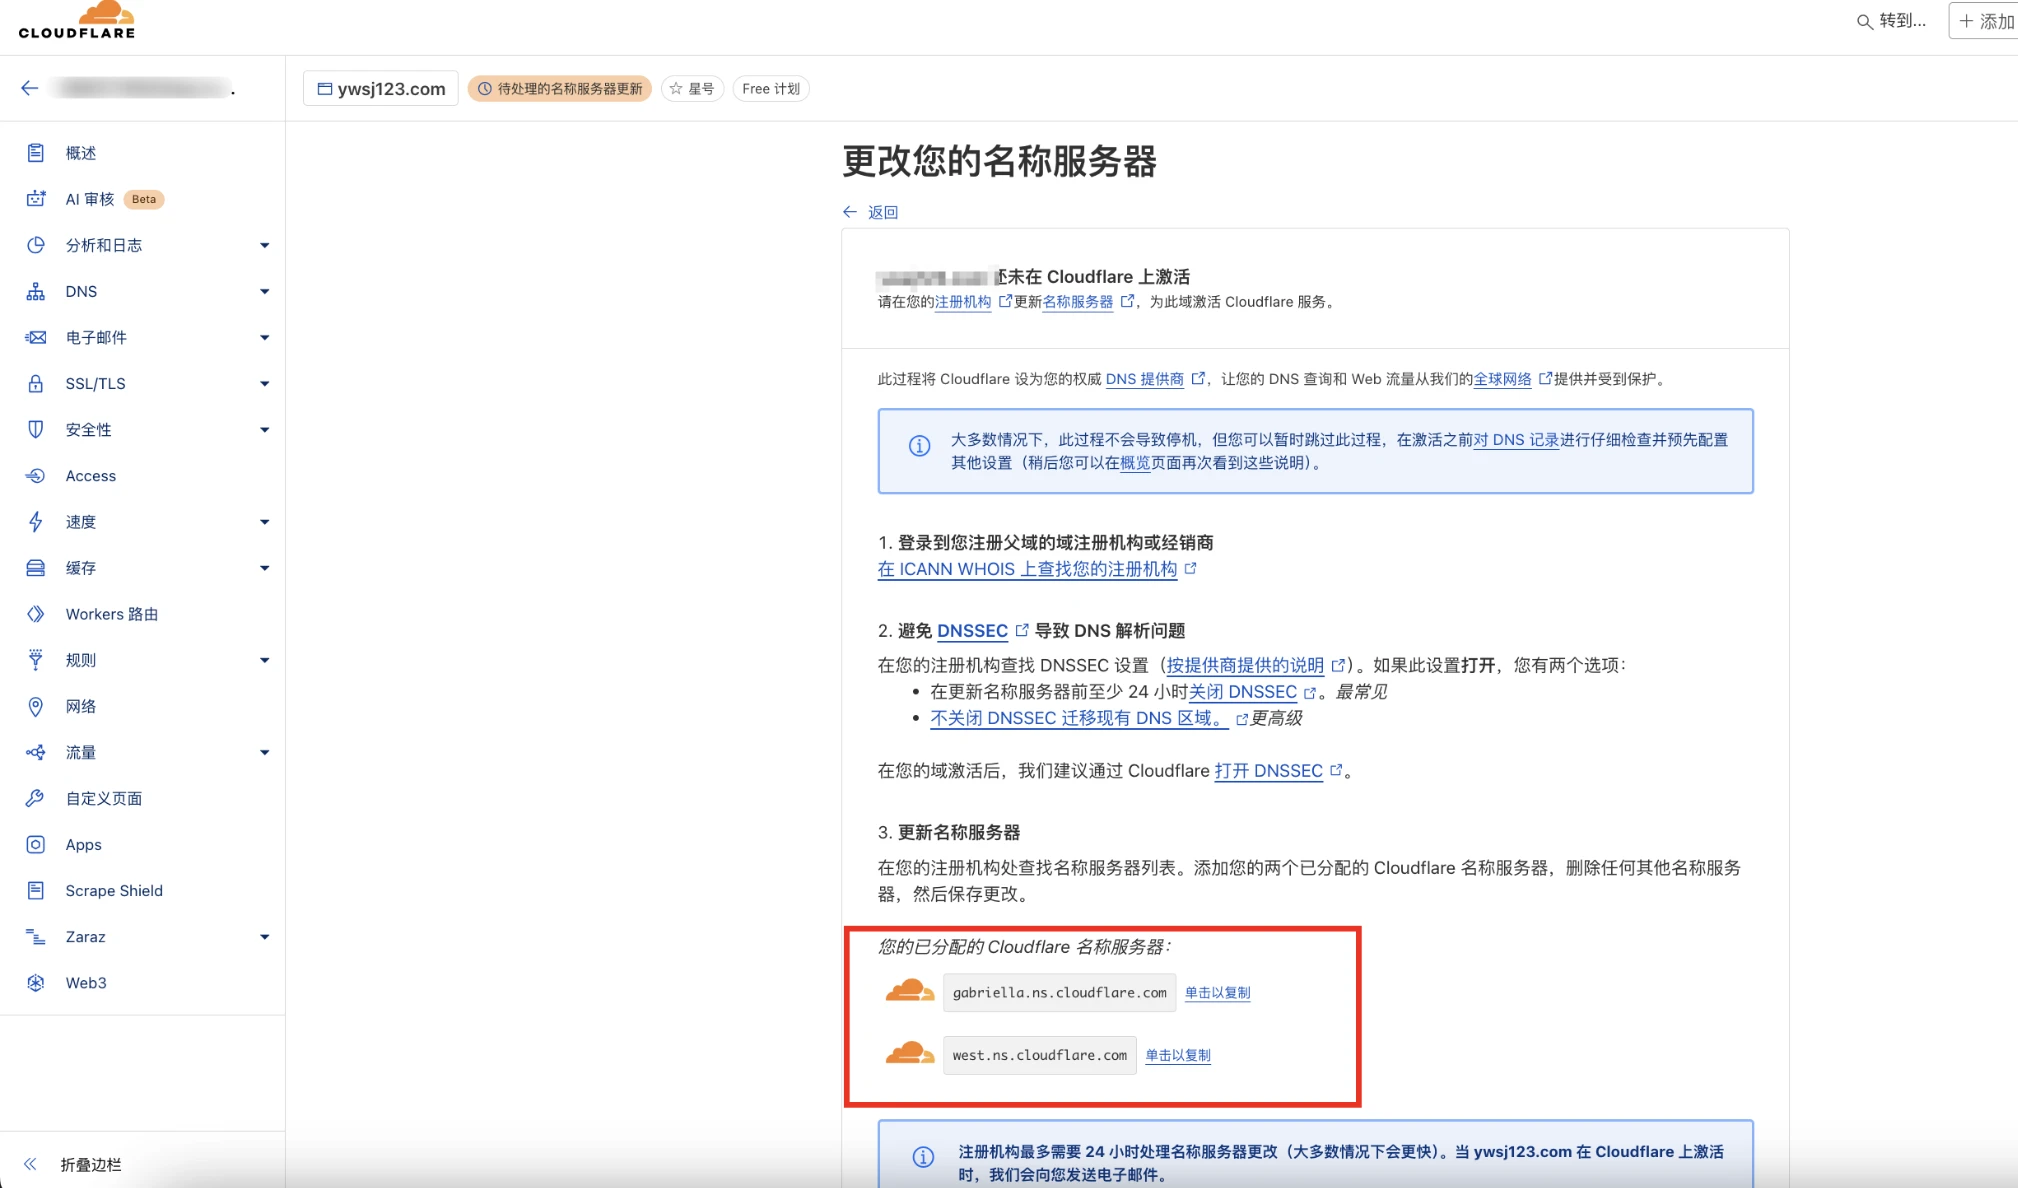This screenshot has width=2018, height=1188.
Task: Click the 速度 lightning bolt icon
Action: 36,522
